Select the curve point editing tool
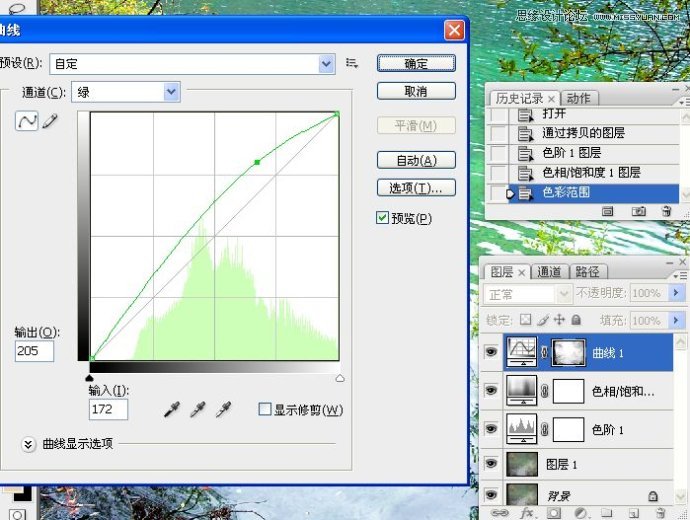Viewport: 690px width, 520px height. point(27,121)
